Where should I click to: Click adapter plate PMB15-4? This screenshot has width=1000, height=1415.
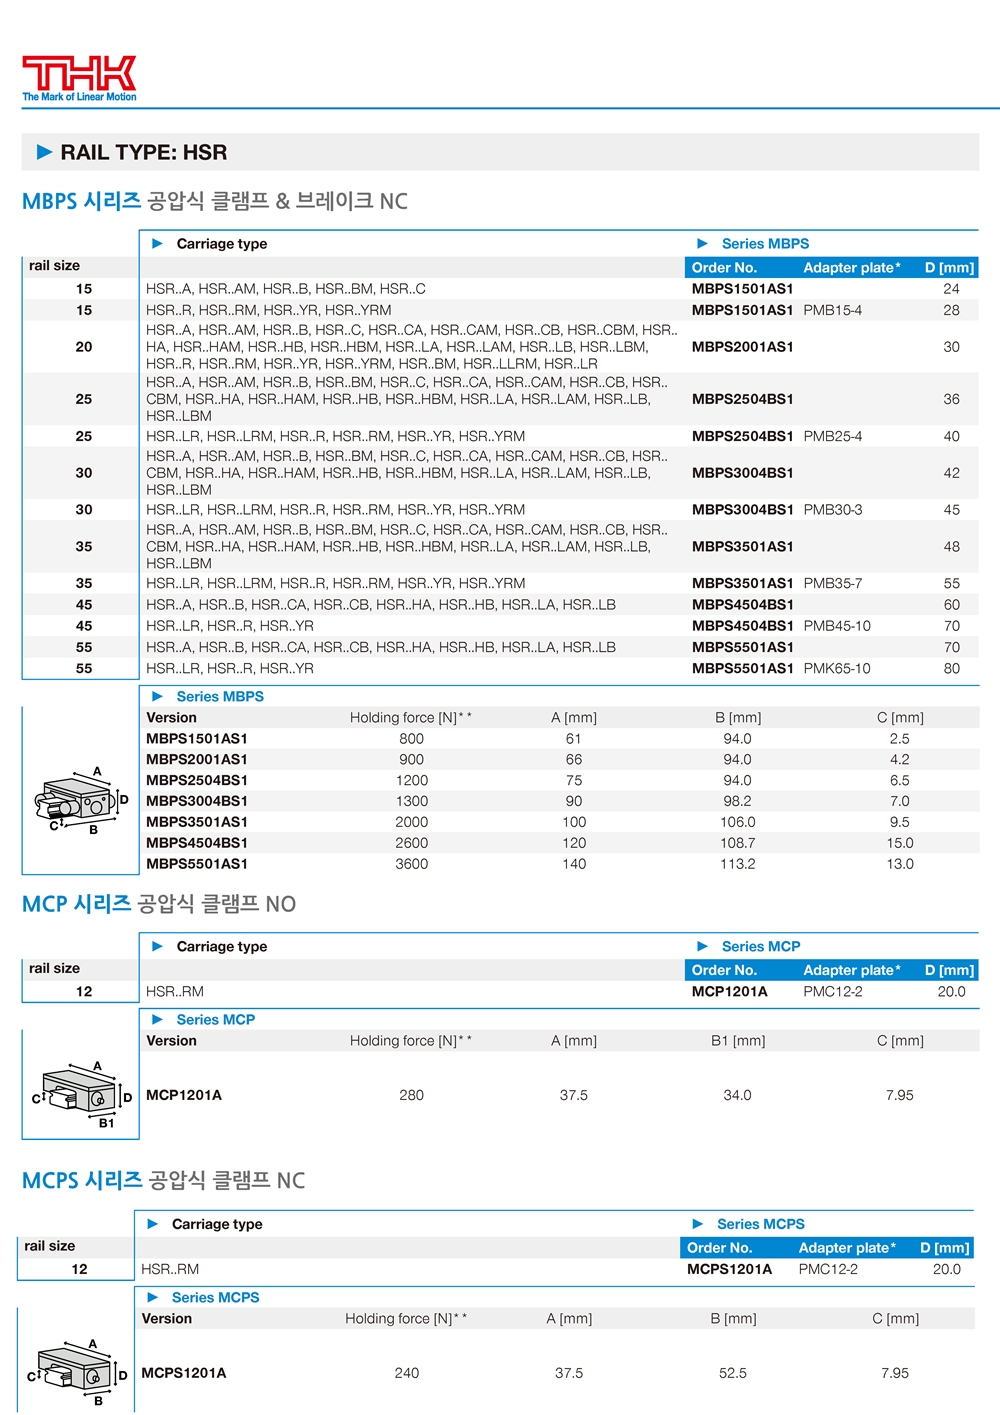click(832, 311)
